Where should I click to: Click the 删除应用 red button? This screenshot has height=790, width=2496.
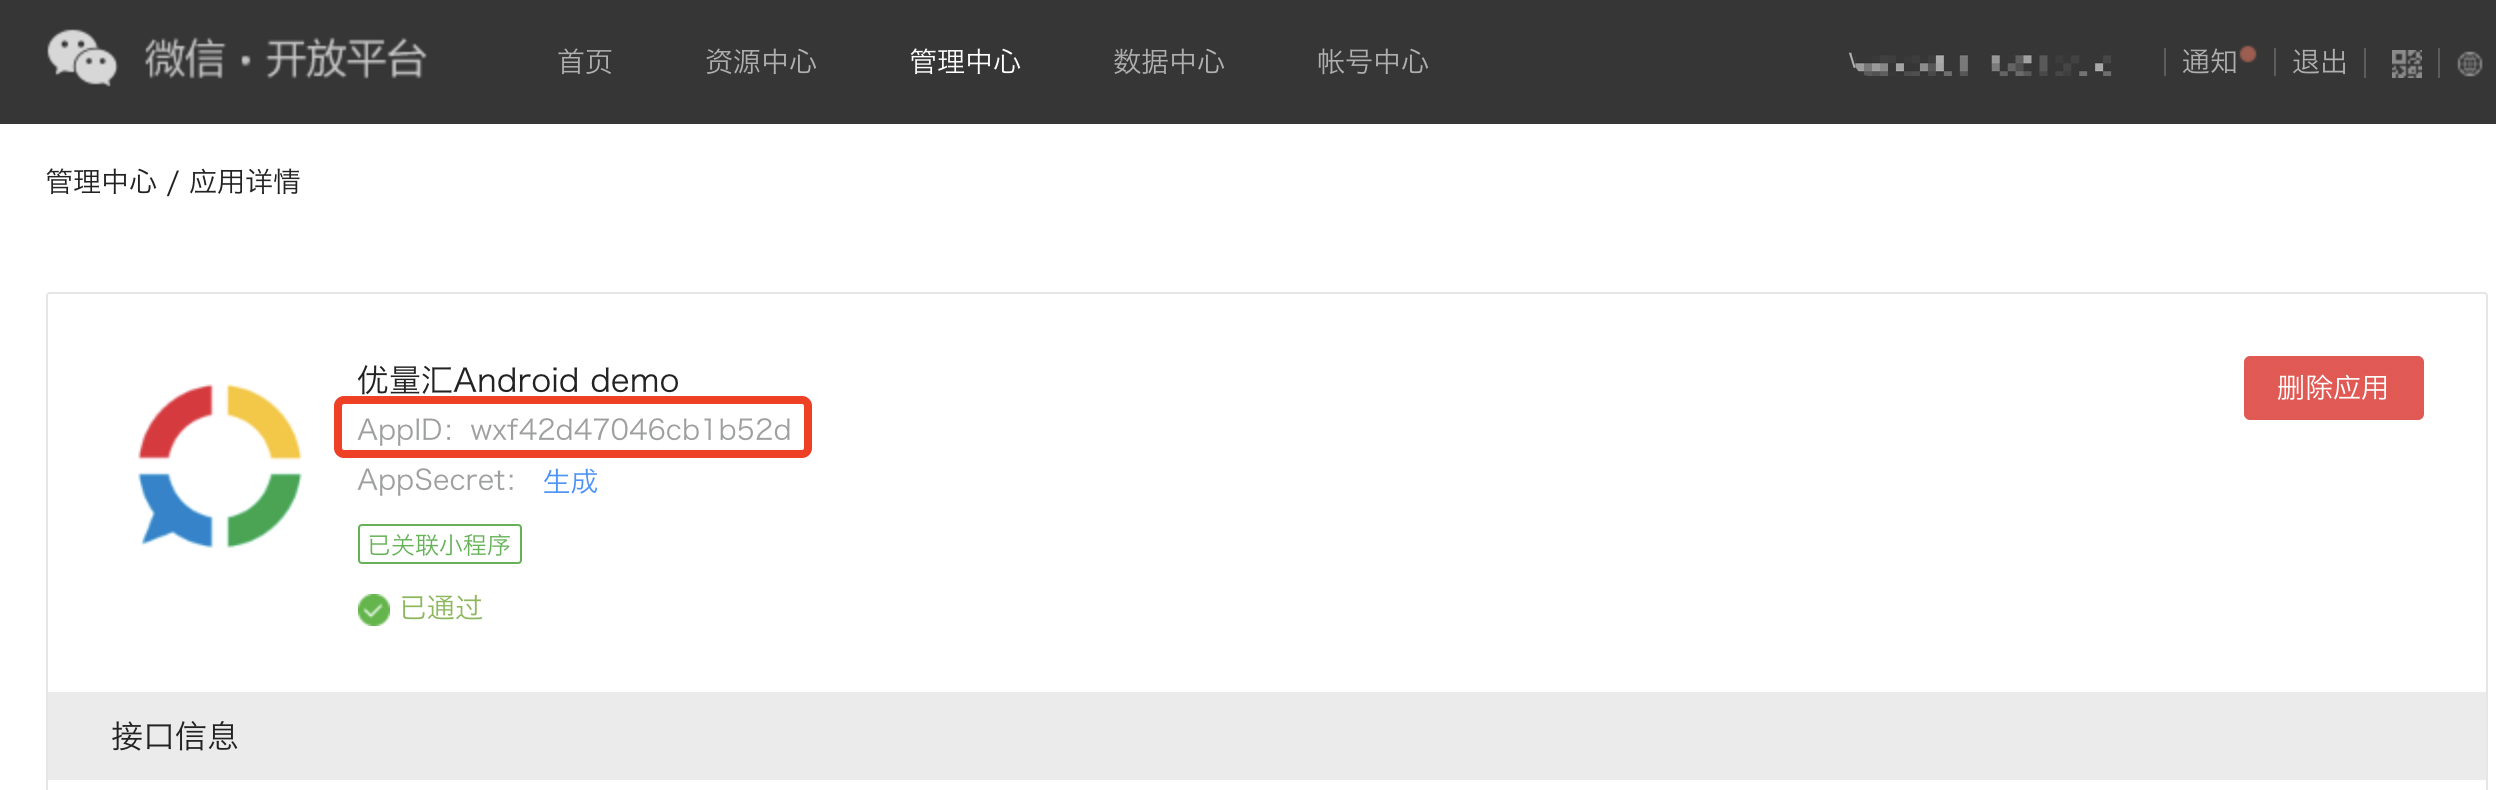(x=2333, y=388)
